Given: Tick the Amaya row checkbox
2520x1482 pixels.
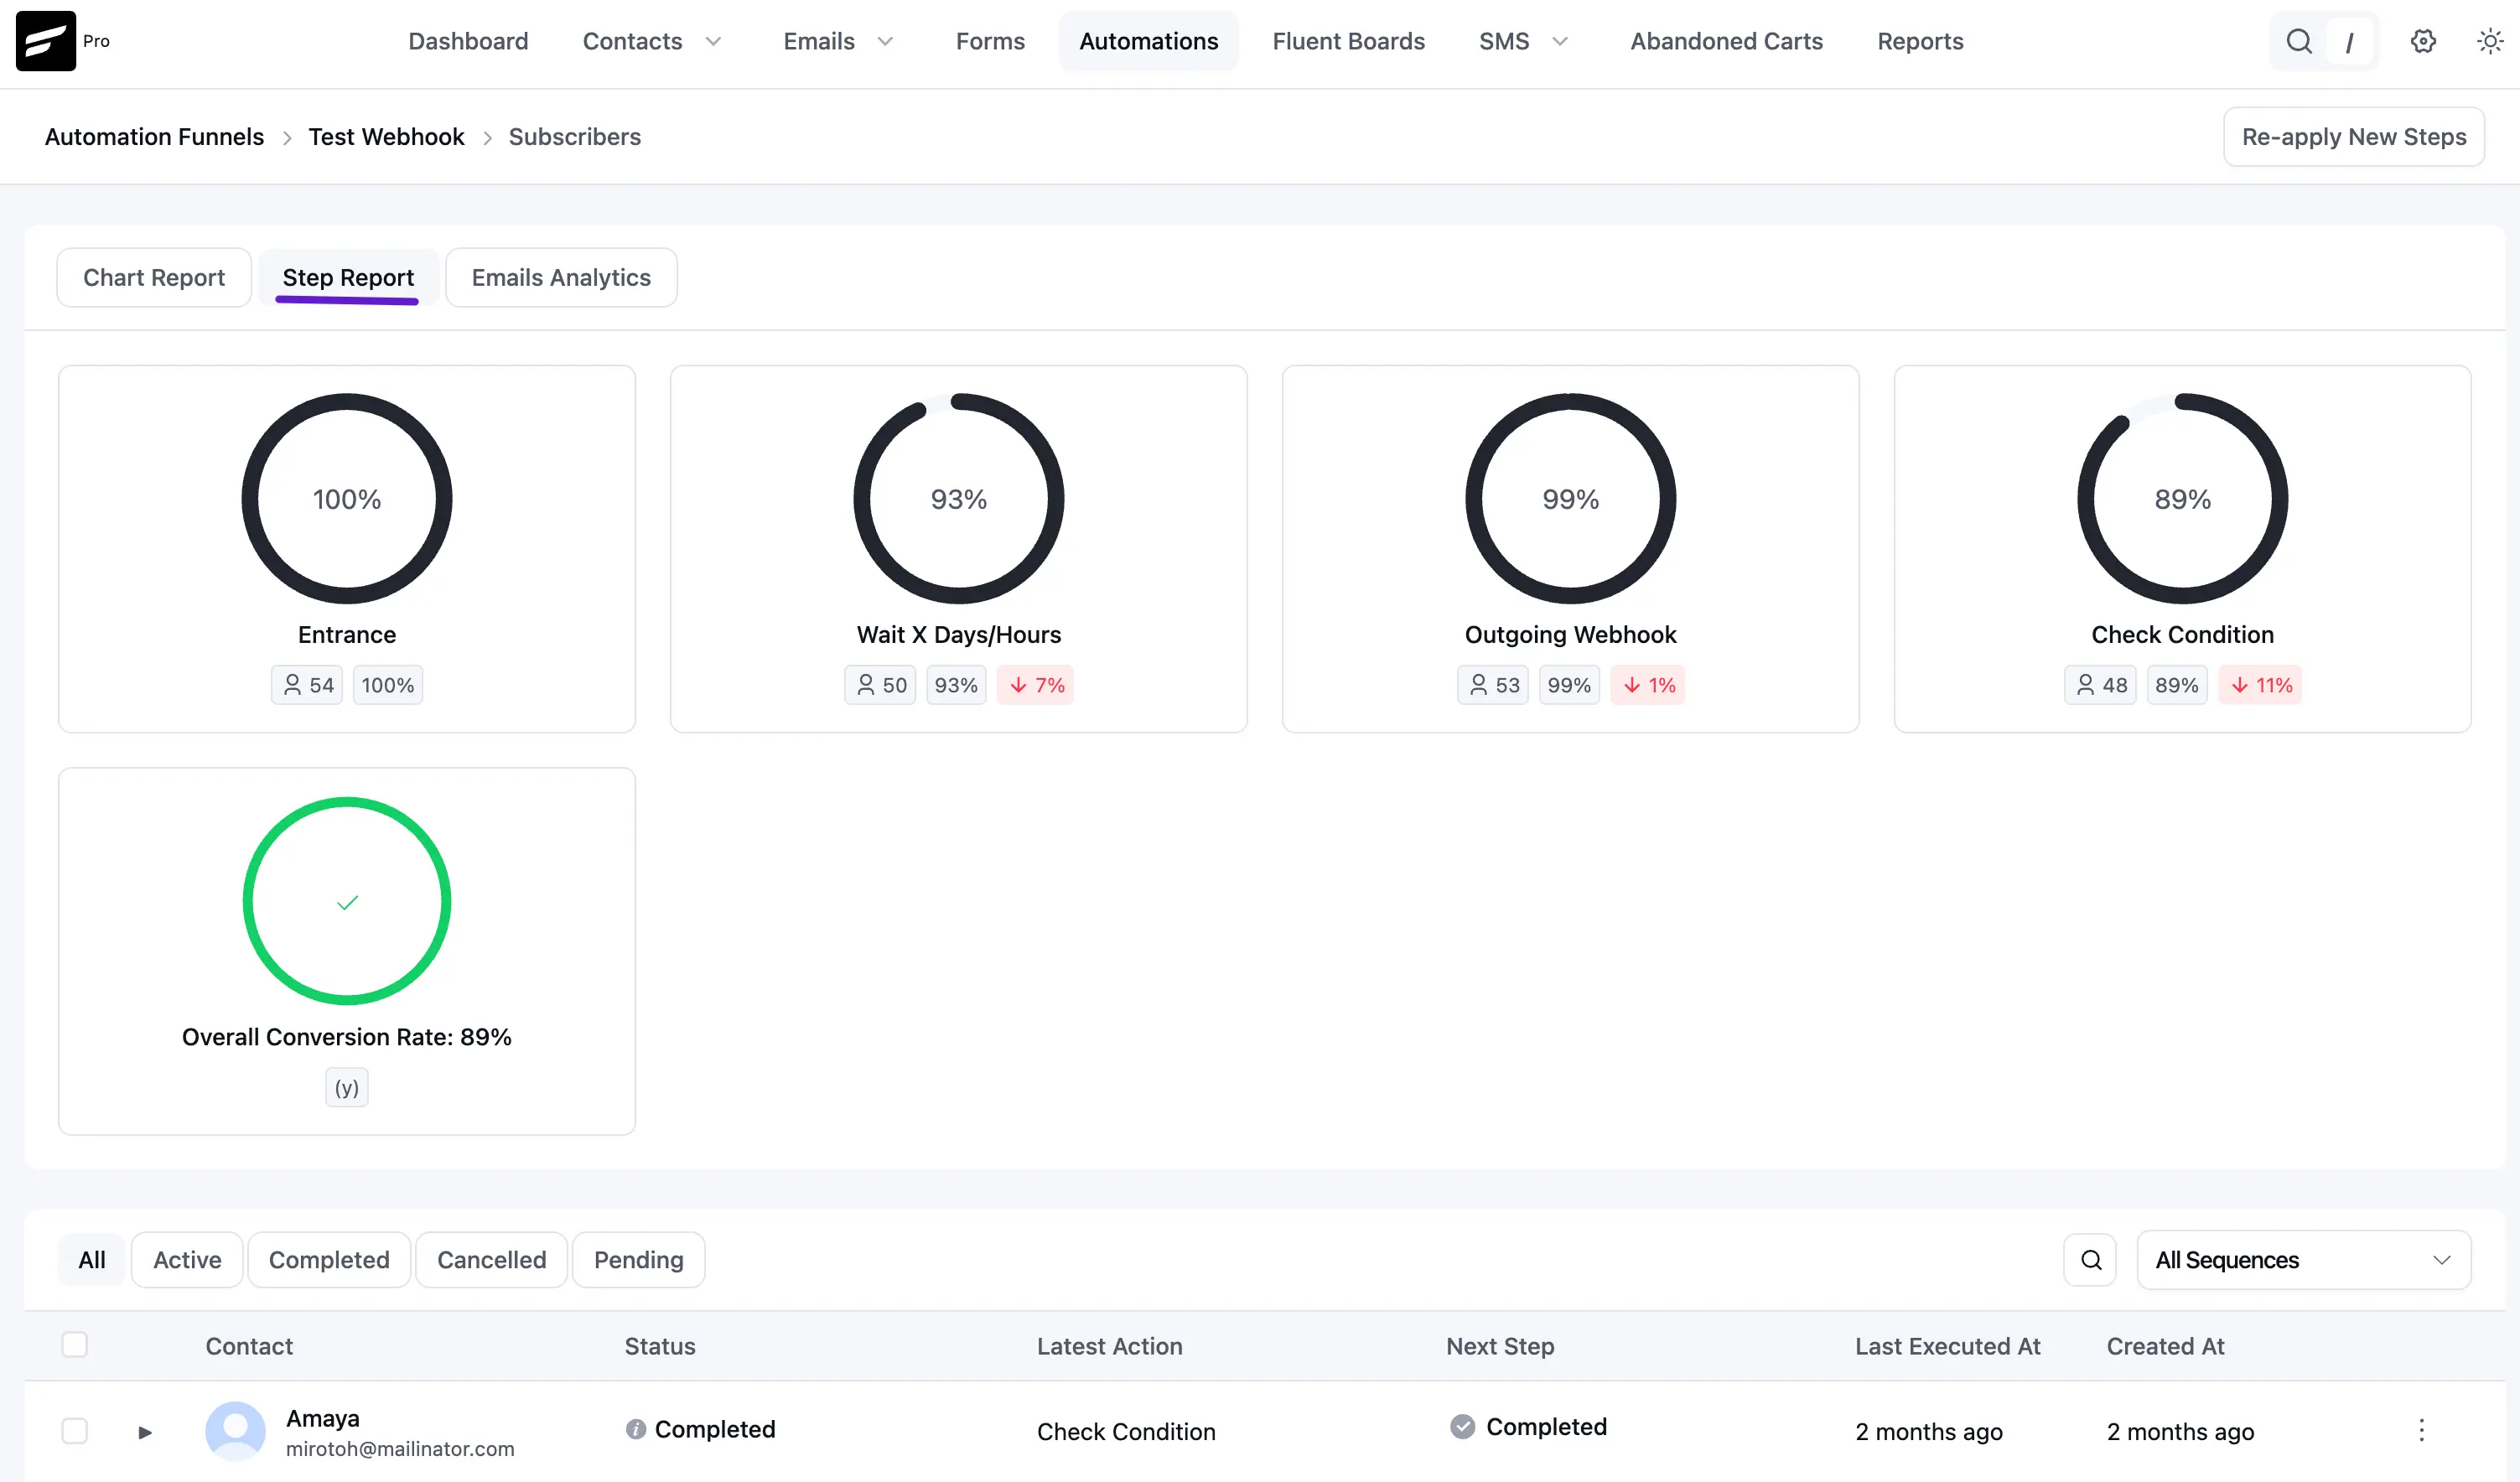Looking at the screenshot, I should (x=75, y=1431).
